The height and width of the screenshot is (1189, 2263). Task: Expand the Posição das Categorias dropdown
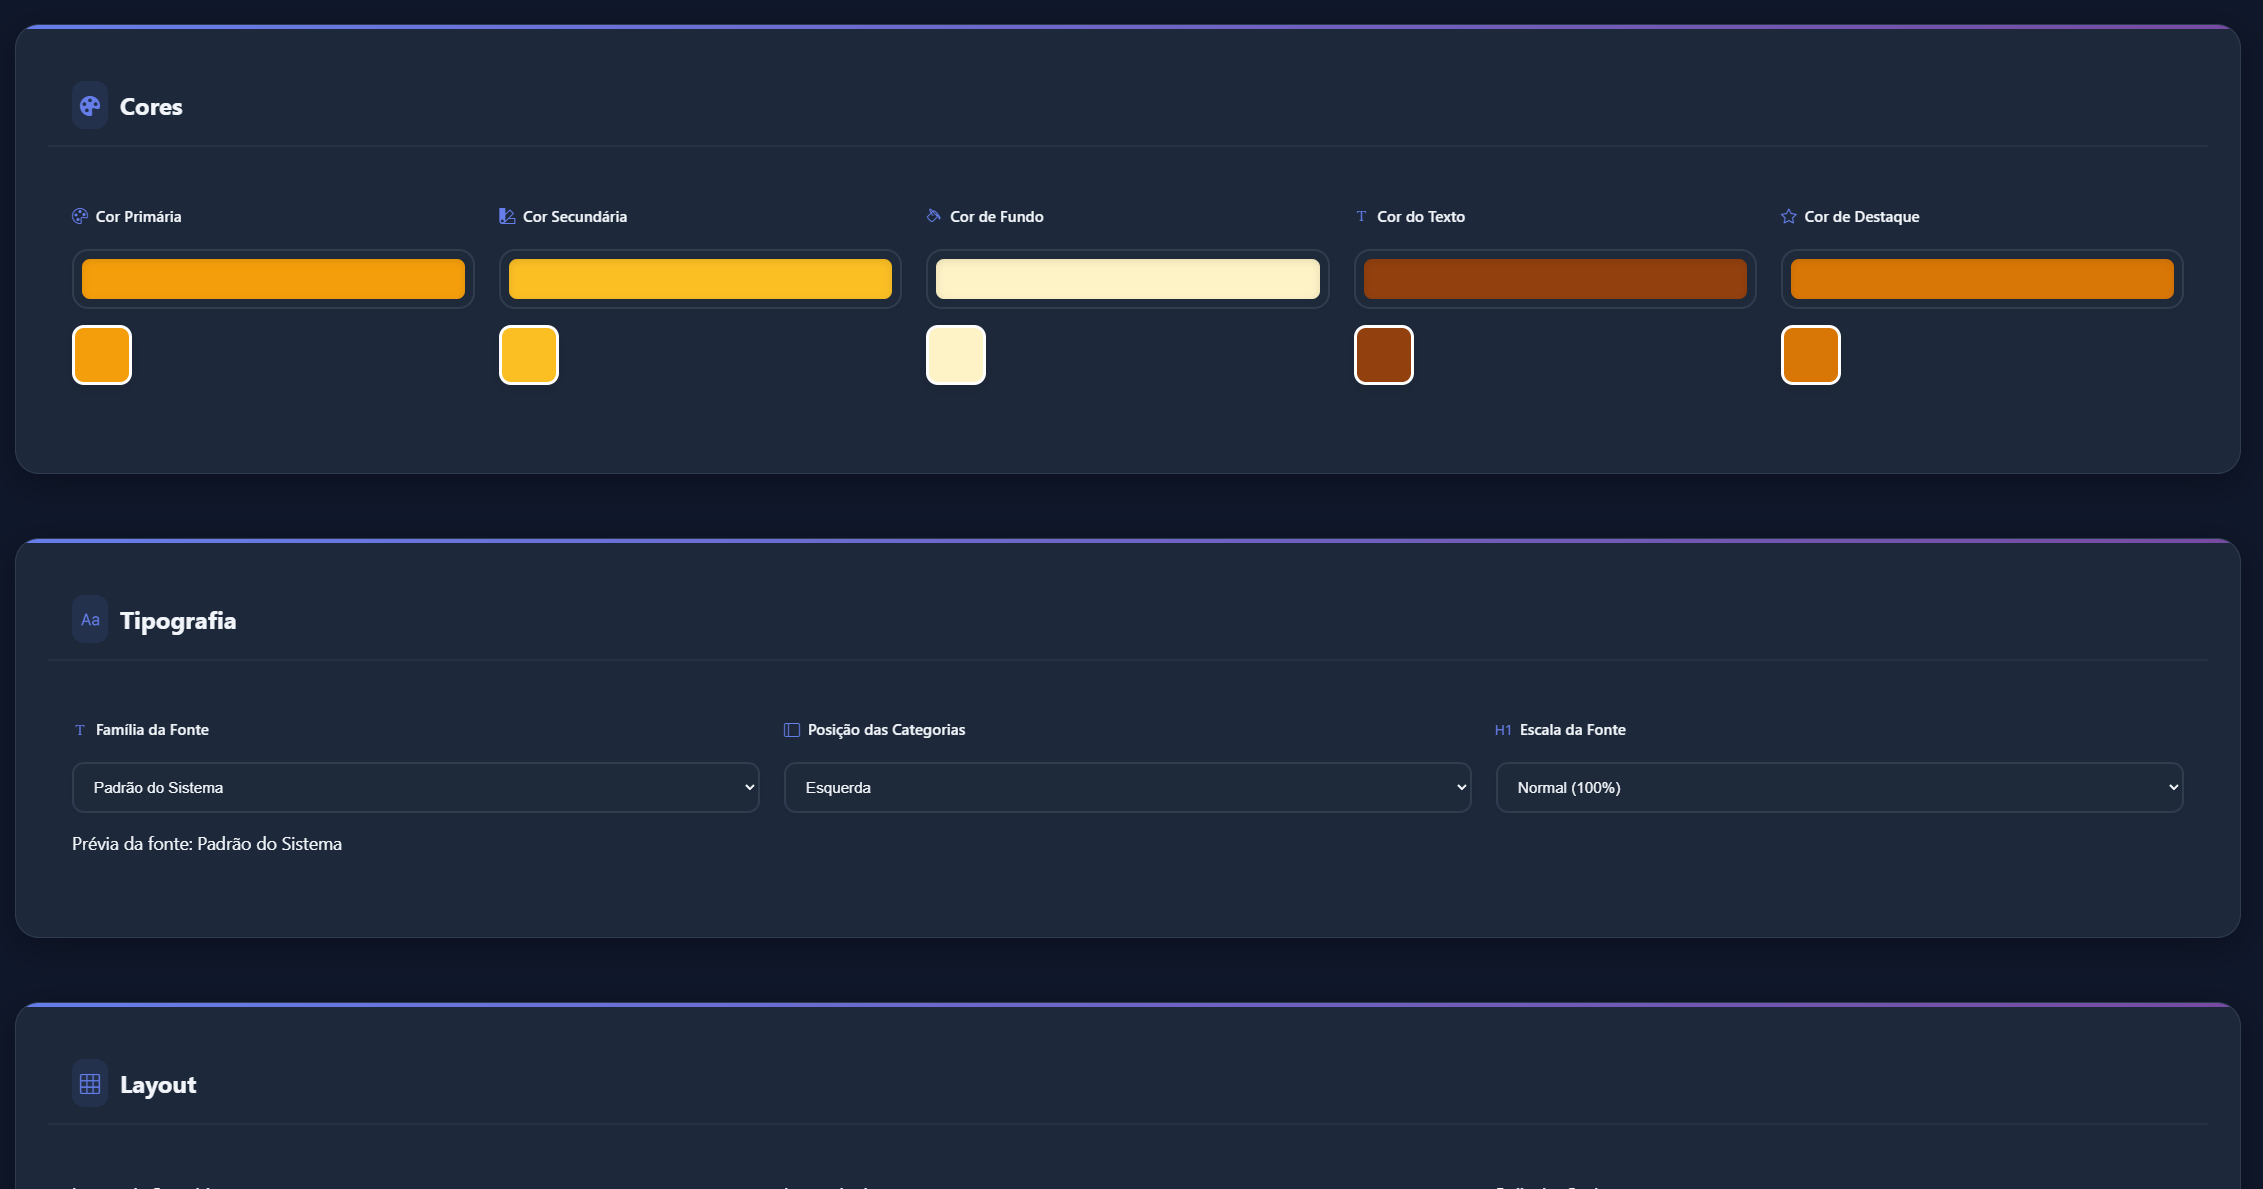pyautogui.click(x=1127, y=788)
